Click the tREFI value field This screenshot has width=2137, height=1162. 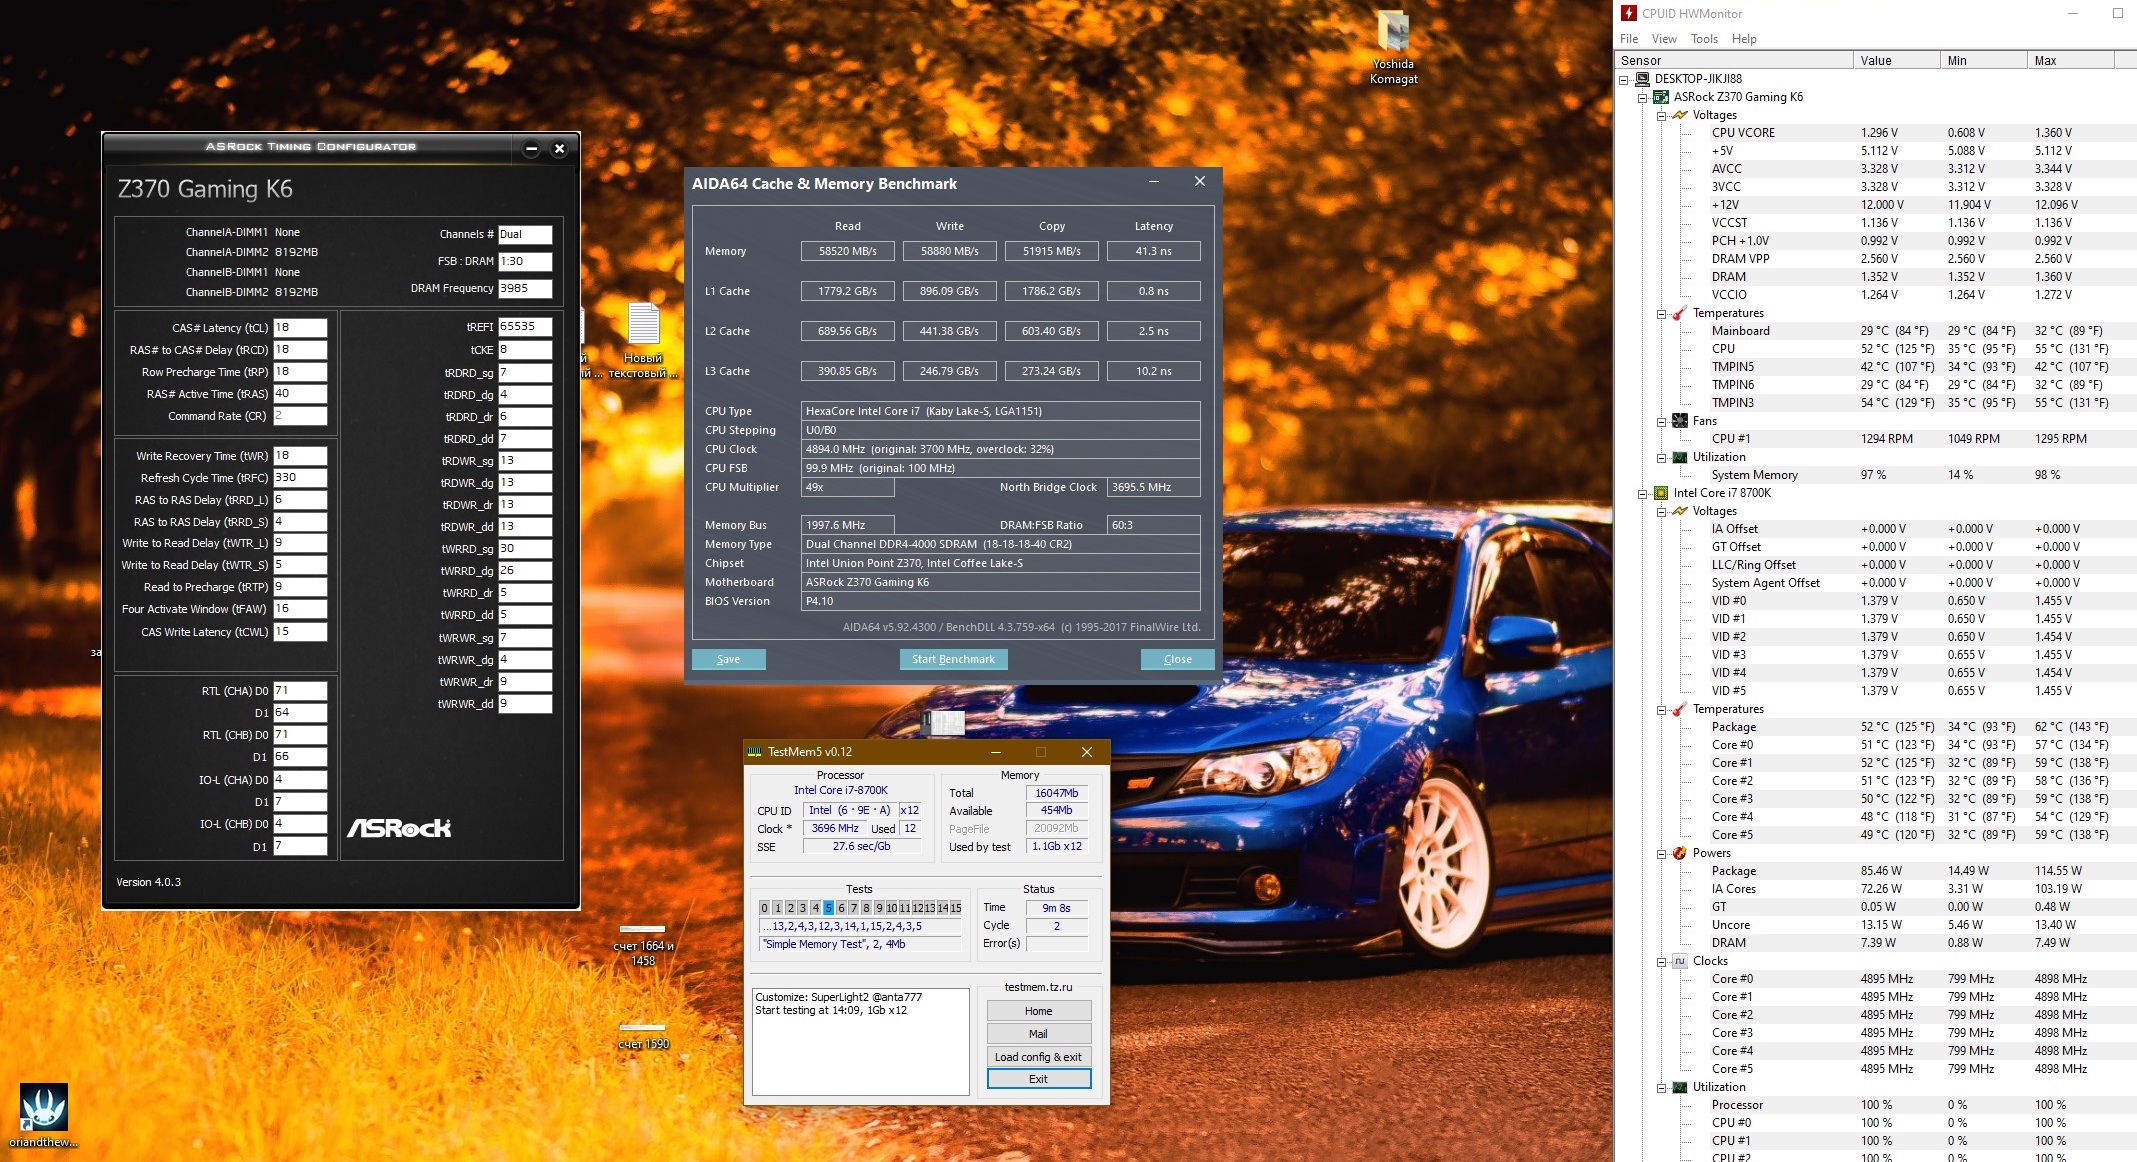(524, 327)
